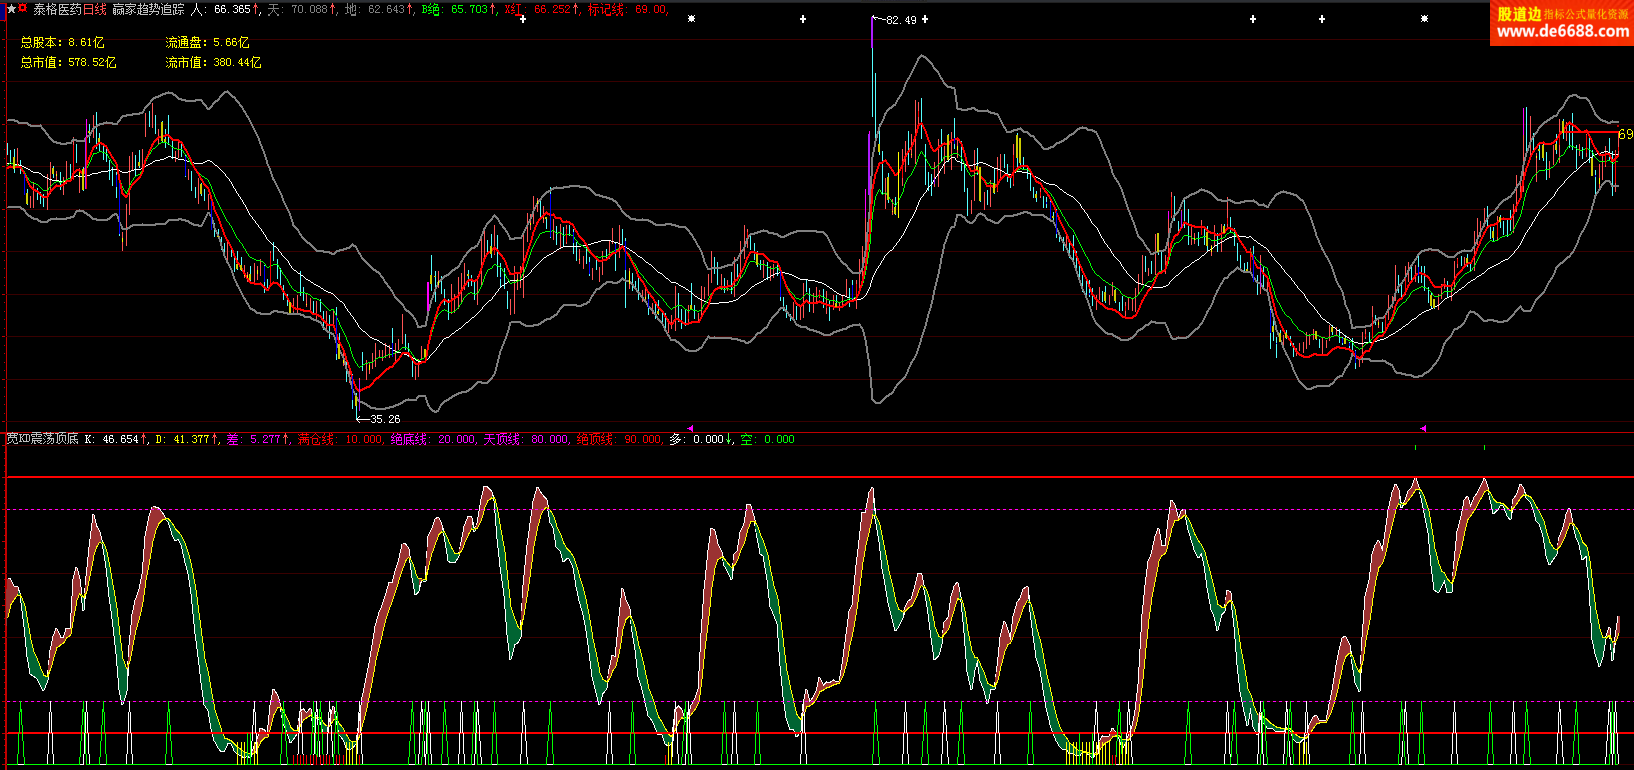Click the magenta triangle marker above 空 green ticks
Image resolution: width=1634 pixels, height=770 pixels.
[x=1422, y=428]
